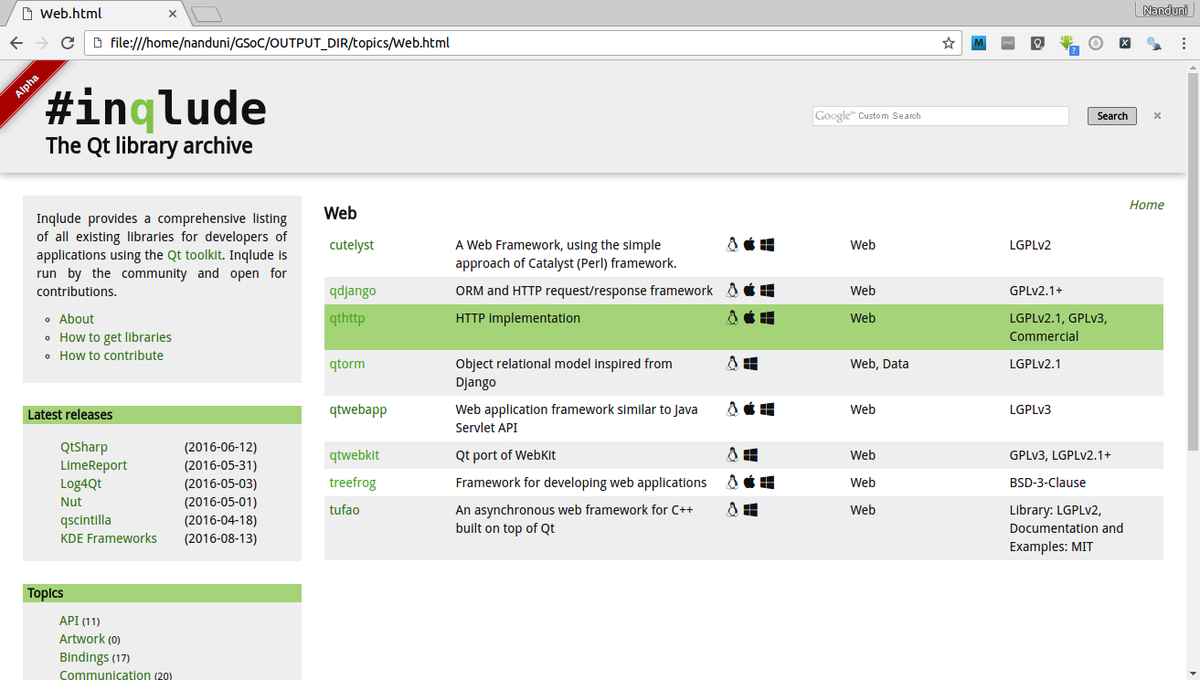This screenshot has height=680, width=1200.
Task: Click the Google Custom Search field
Action: click(940, 116)
